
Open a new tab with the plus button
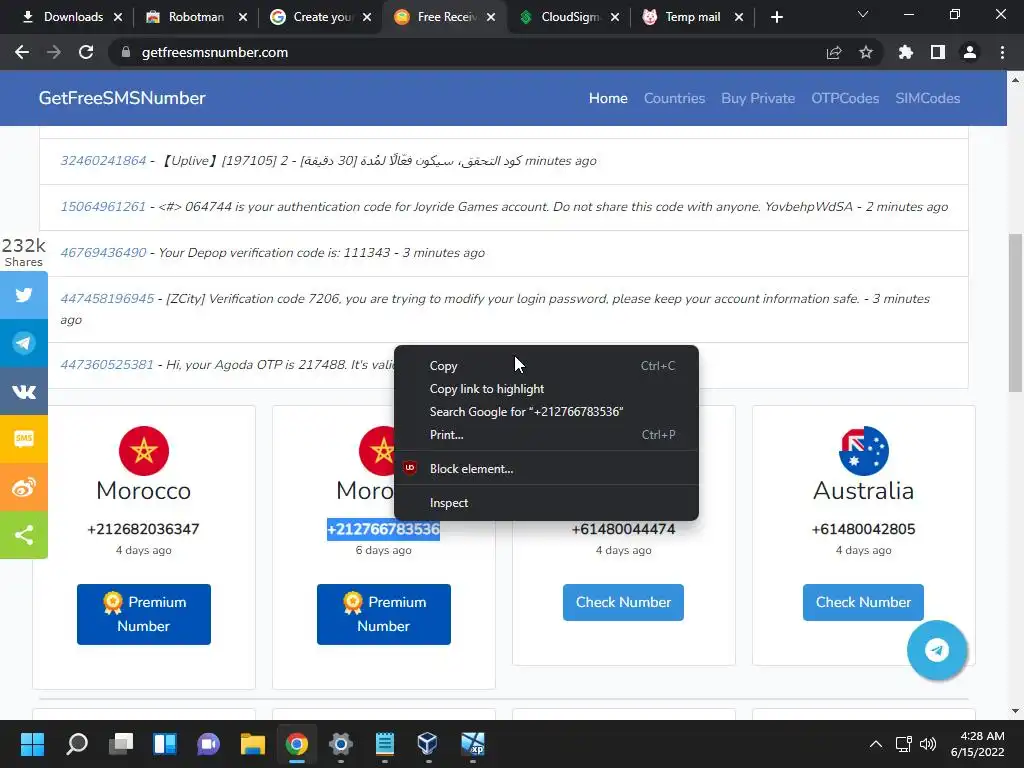[776, 17]
